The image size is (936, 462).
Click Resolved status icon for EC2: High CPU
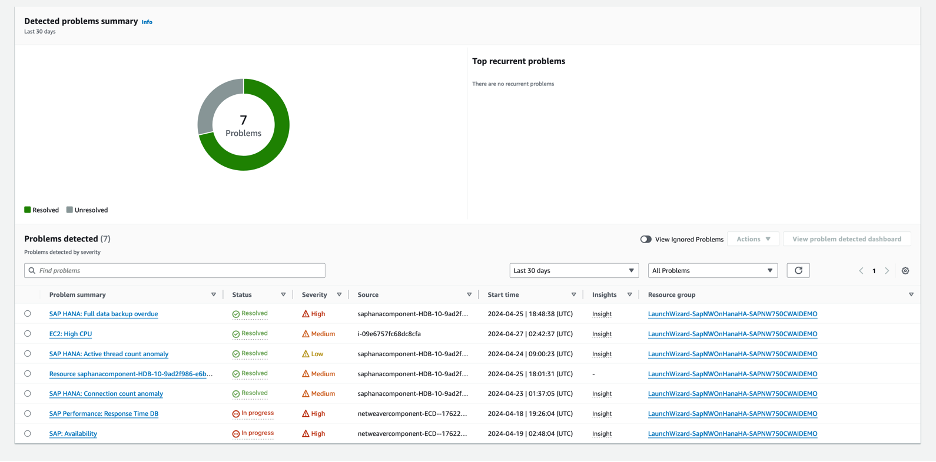coord(236,334)
